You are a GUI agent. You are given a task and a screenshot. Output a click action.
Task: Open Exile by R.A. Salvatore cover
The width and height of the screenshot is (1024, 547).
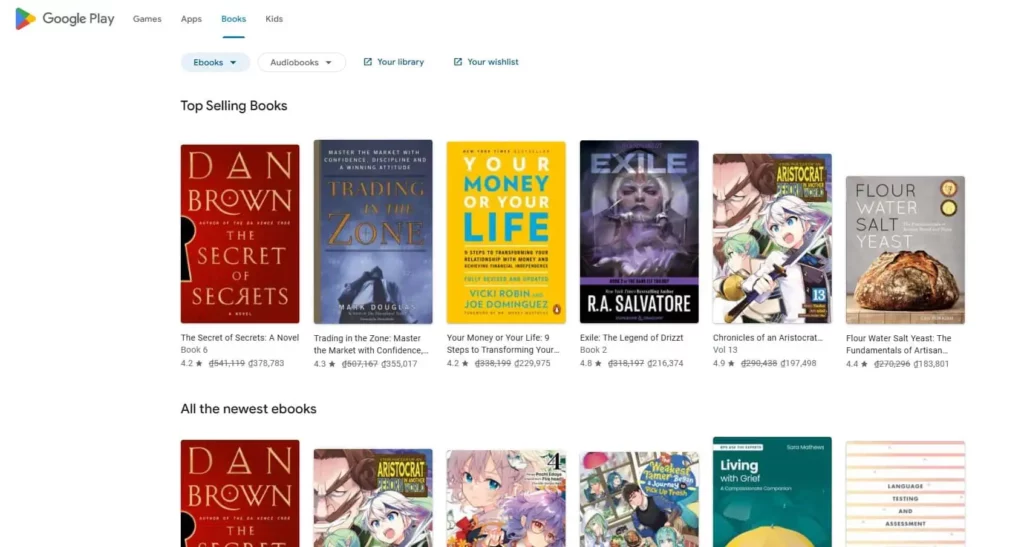[x=639, y=232]
